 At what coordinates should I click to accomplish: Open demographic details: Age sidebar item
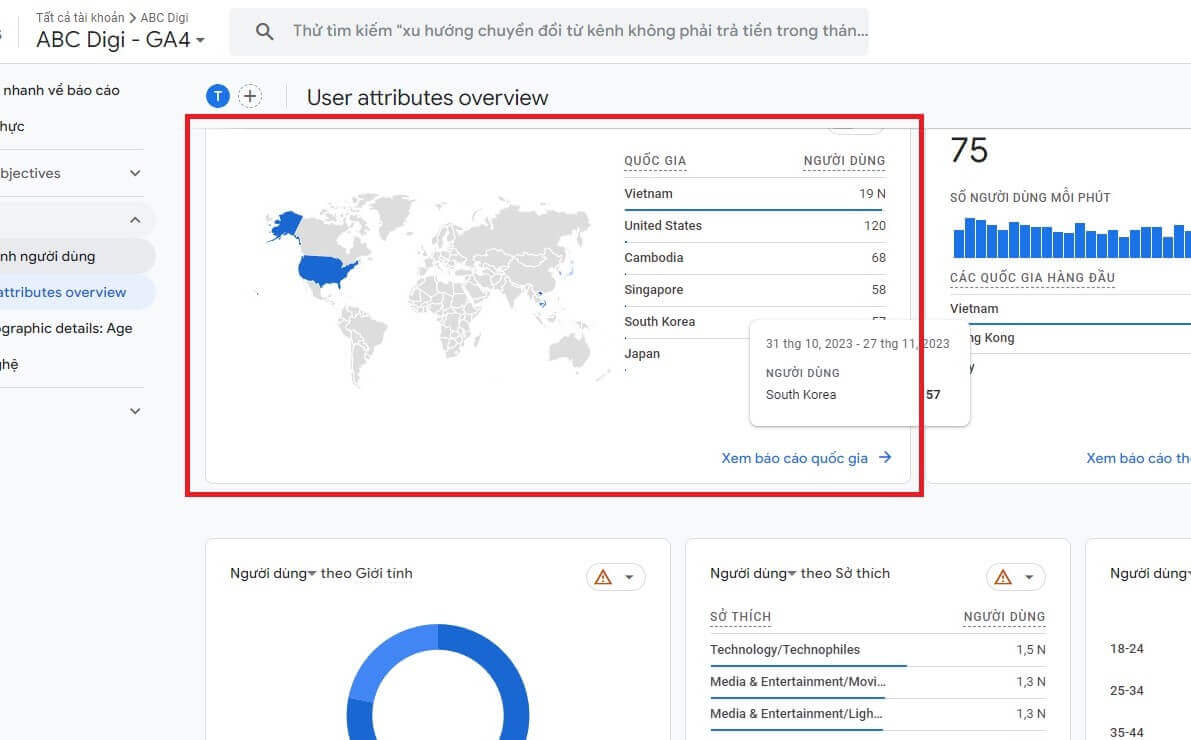pos(66,328)
